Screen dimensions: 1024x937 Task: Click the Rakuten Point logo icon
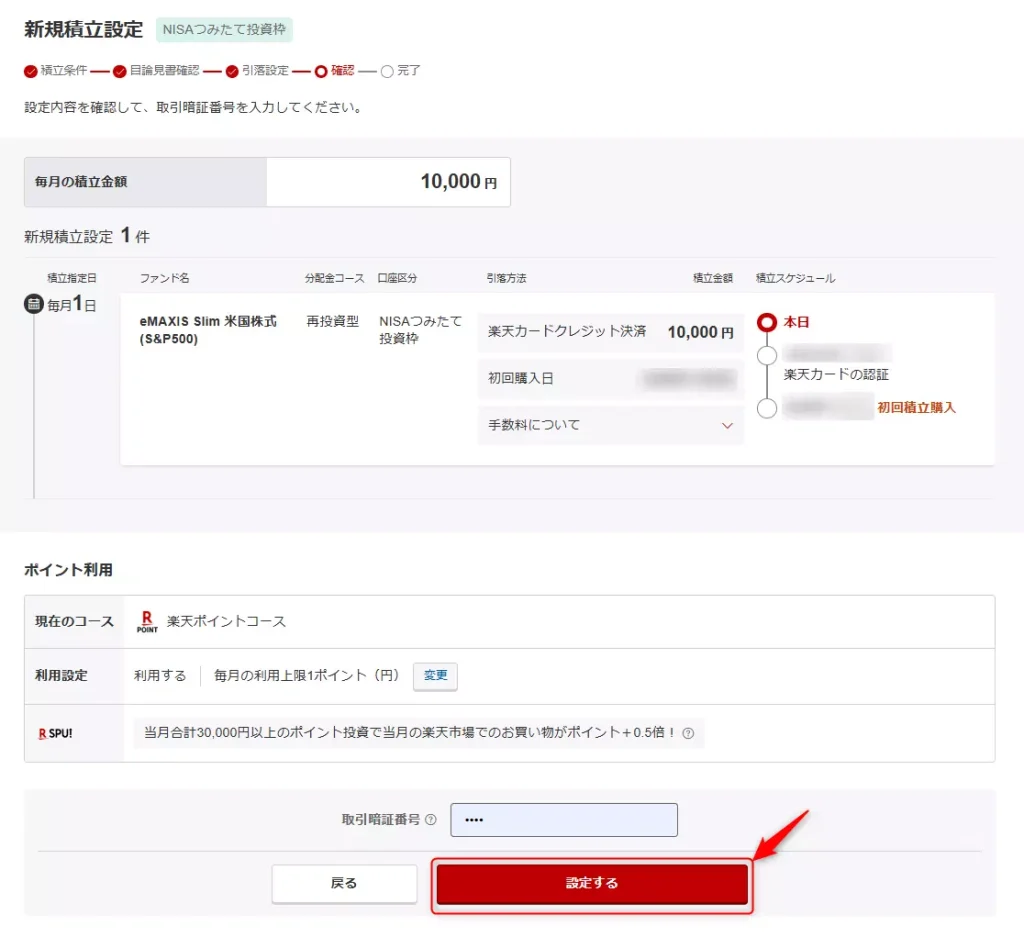(145, 621)
